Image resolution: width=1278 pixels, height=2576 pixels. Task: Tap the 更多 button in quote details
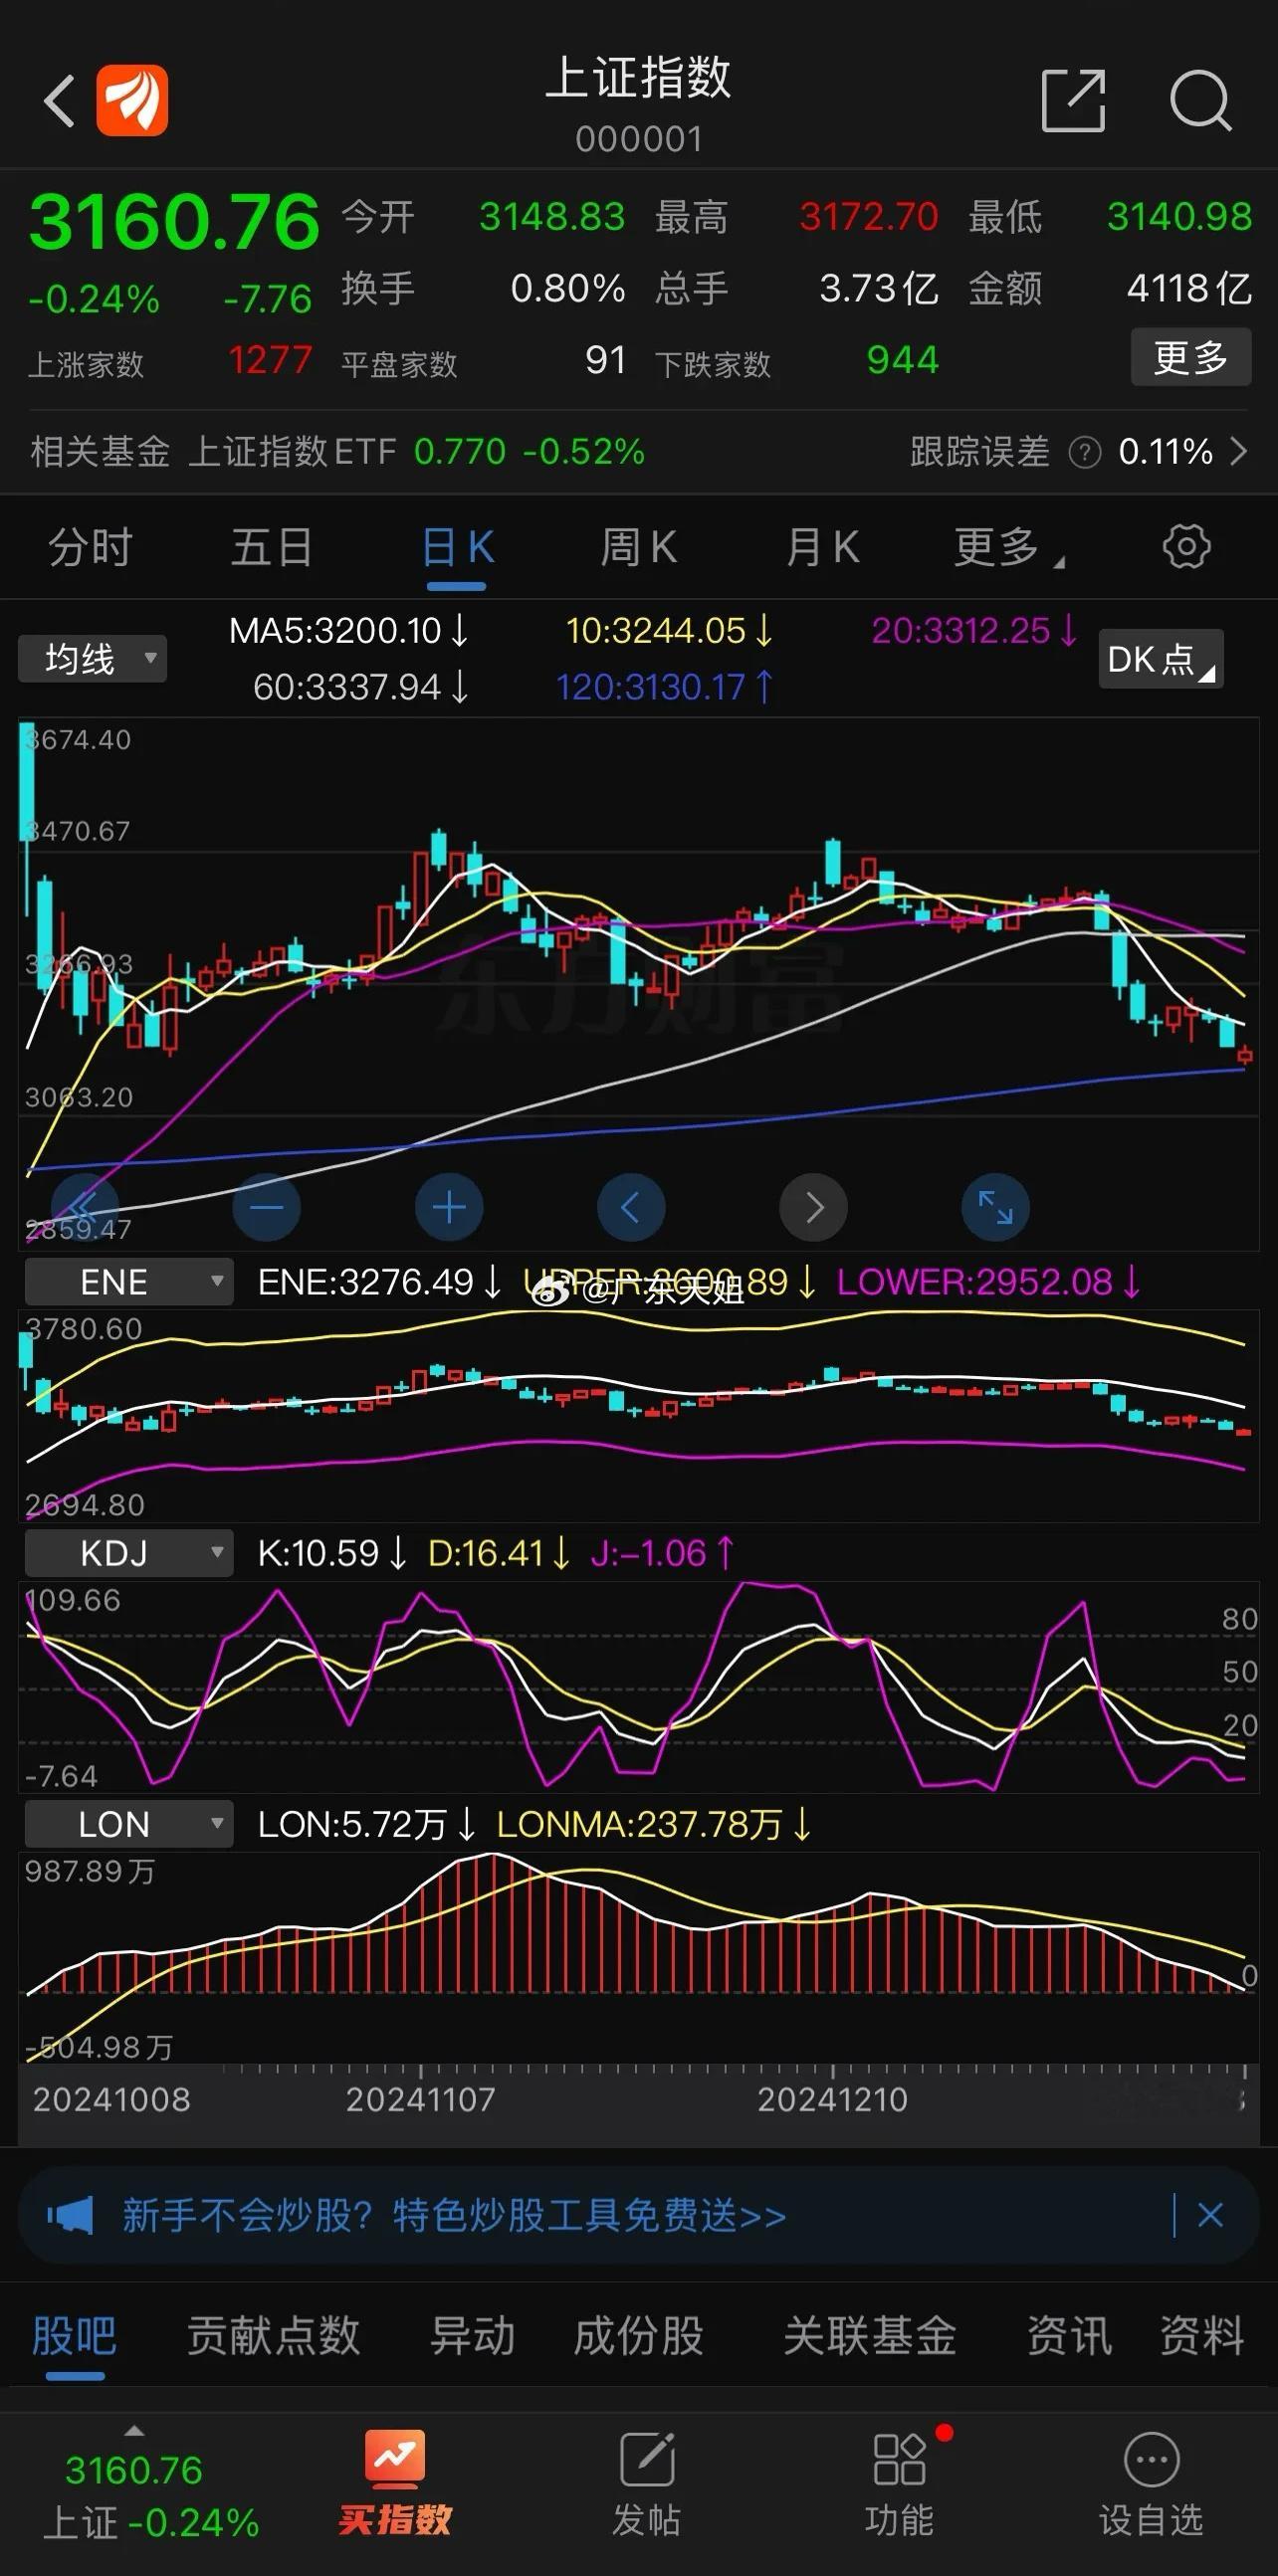coord(1190,357)
